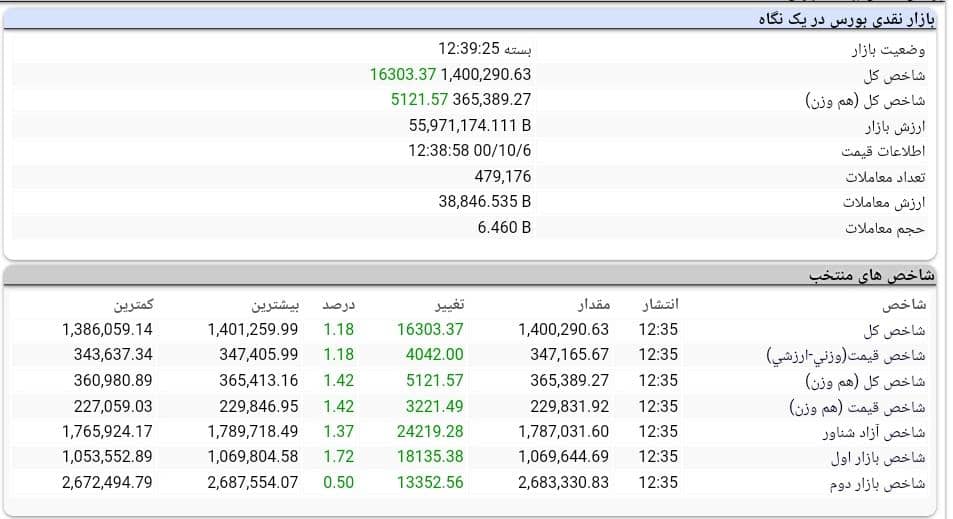Click lowest value 2,672,494.79

coord(107,483)
